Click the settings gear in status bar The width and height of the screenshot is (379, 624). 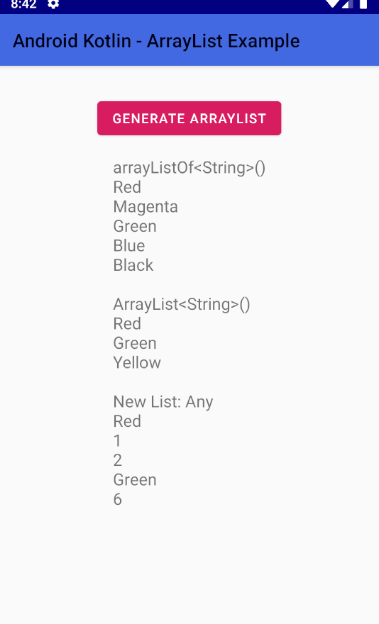click(53, 4)
